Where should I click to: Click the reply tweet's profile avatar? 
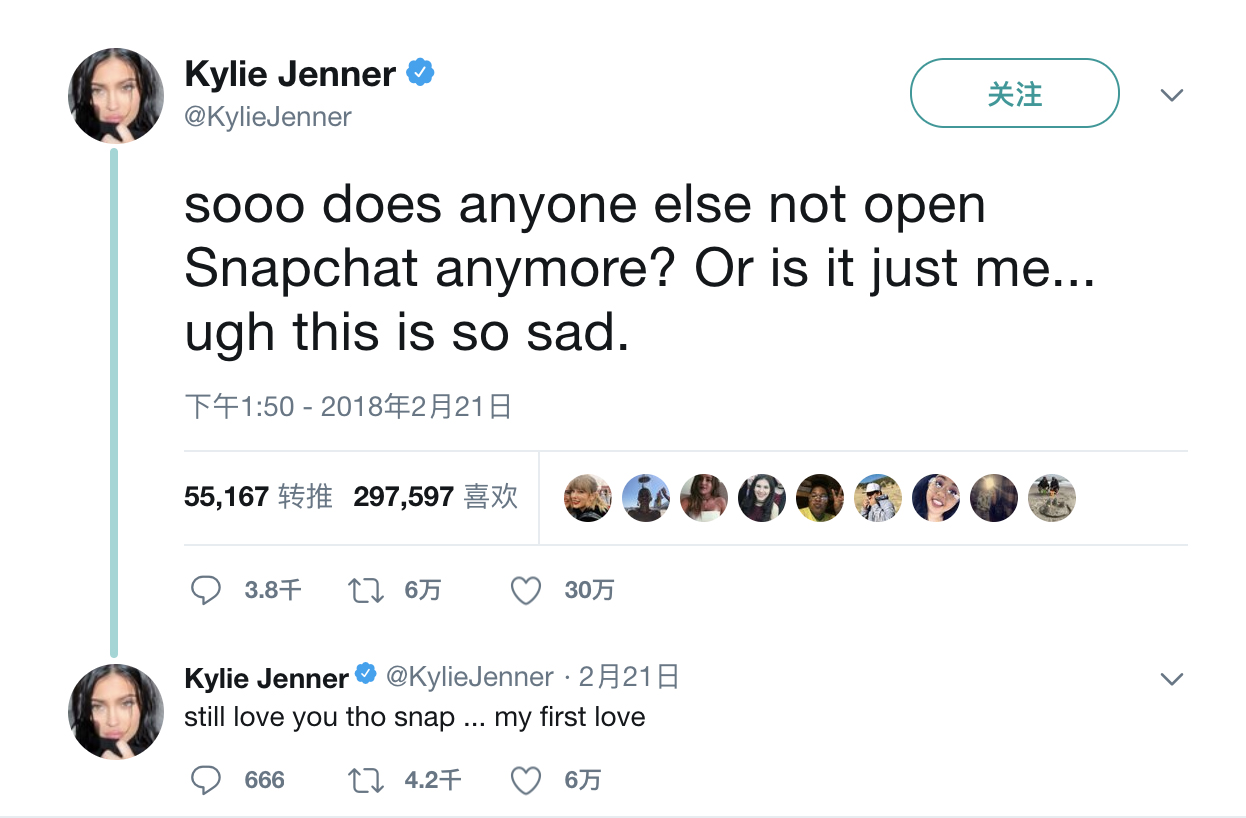coord(115,711)
